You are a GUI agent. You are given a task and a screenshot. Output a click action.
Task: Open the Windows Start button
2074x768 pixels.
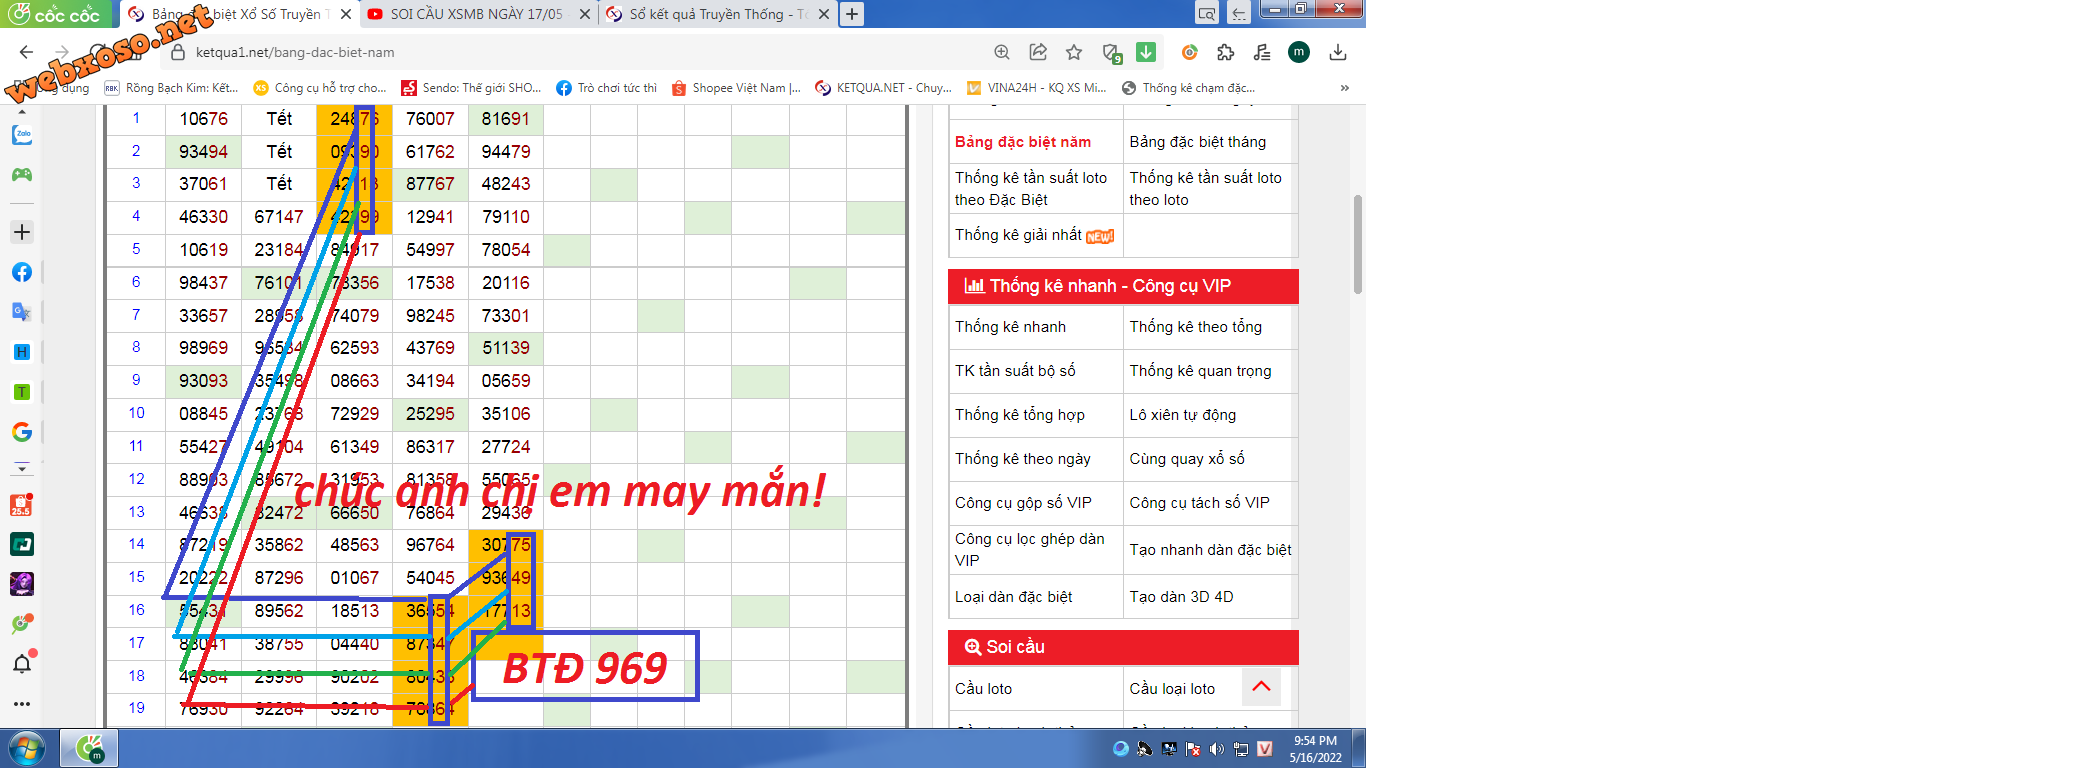(x=27, y=748)
